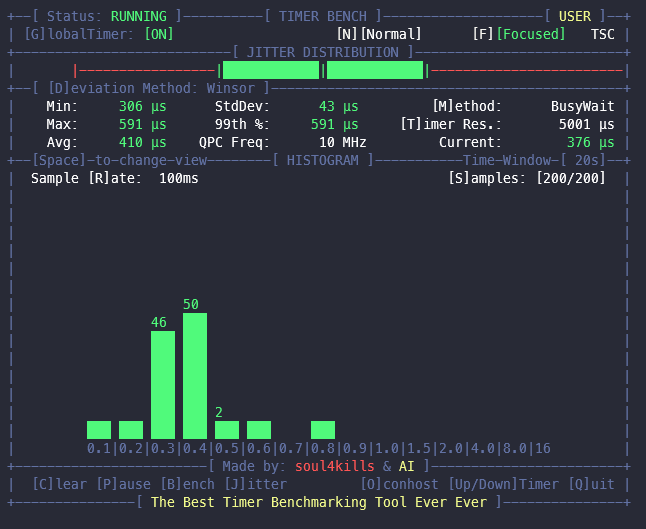Click The Best Timer Benchmarking Tool footer text
Image resolution: width=646 pixels, height=529 pixels.
[x=318, y=502]
